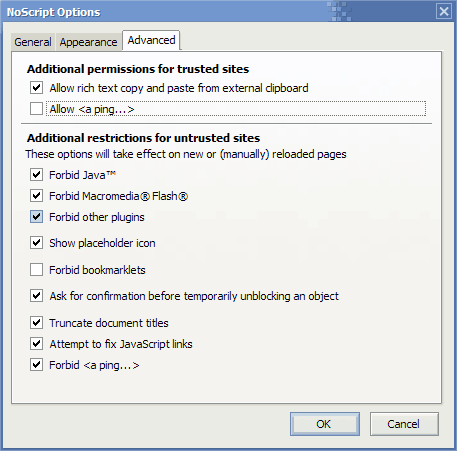457x451 pixels.
Task: Disable Show placeholder icon option
Action: [36, 243]
